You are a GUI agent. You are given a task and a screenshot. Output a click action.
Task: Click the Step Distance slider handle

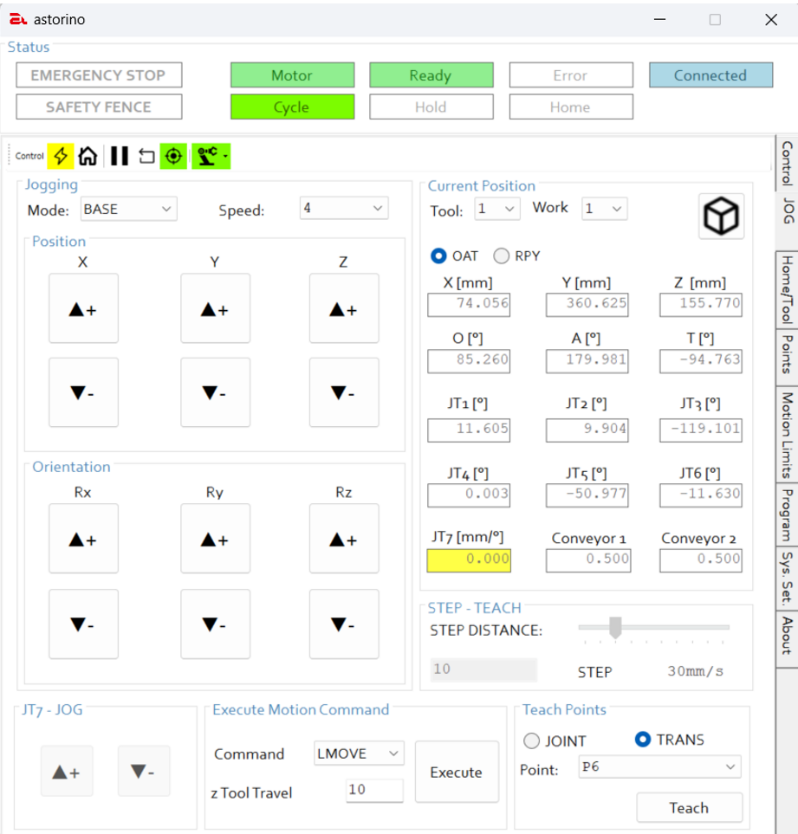coord(616,627)
